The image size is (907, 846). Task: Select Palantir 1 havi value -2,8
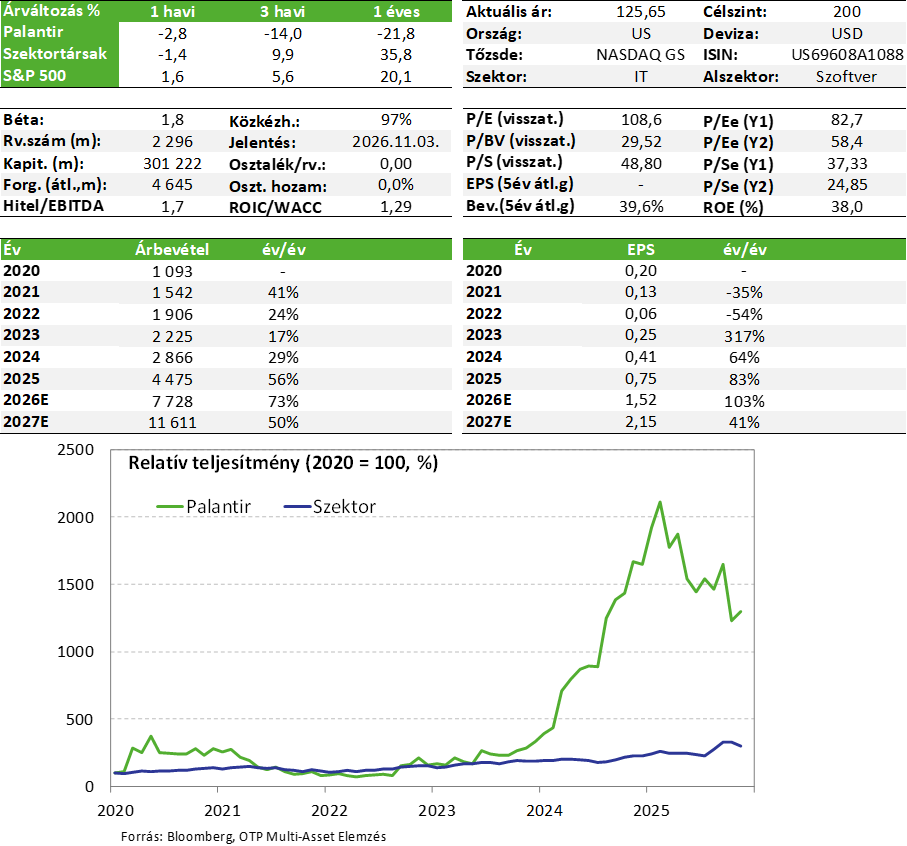172,34
